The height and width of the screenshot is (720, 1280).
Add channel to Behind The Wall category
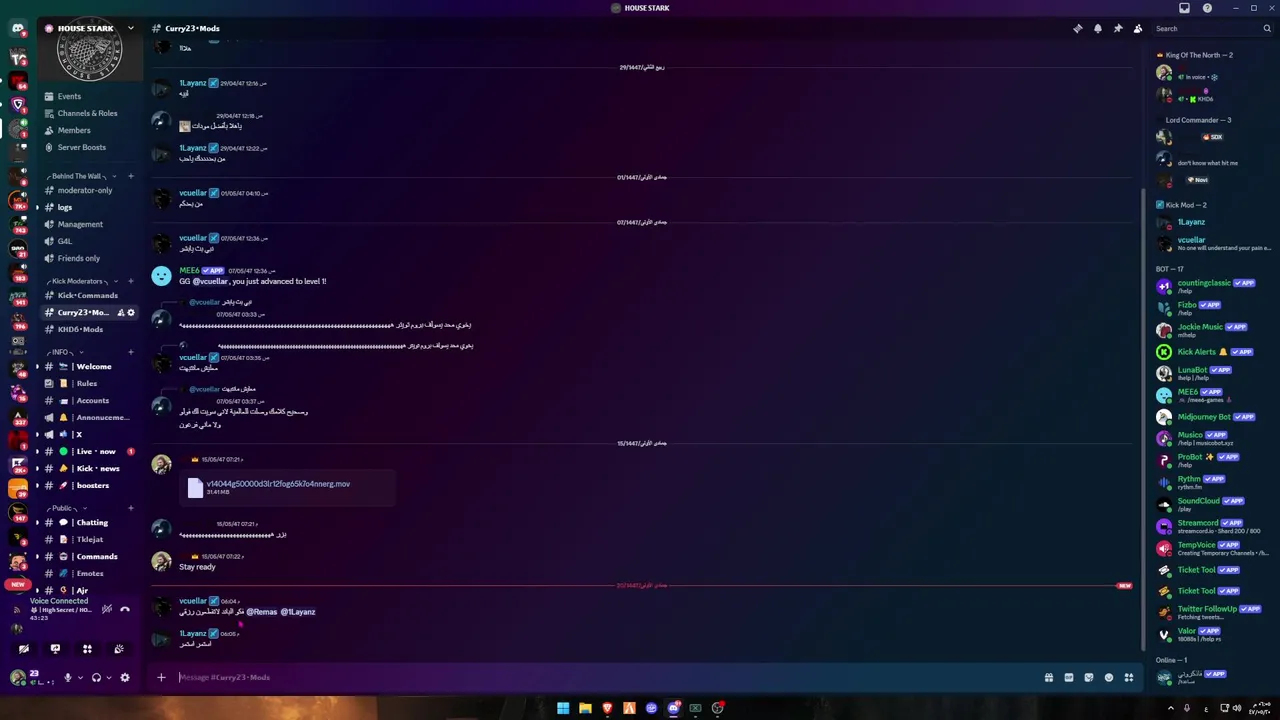[x=130, y=176]
